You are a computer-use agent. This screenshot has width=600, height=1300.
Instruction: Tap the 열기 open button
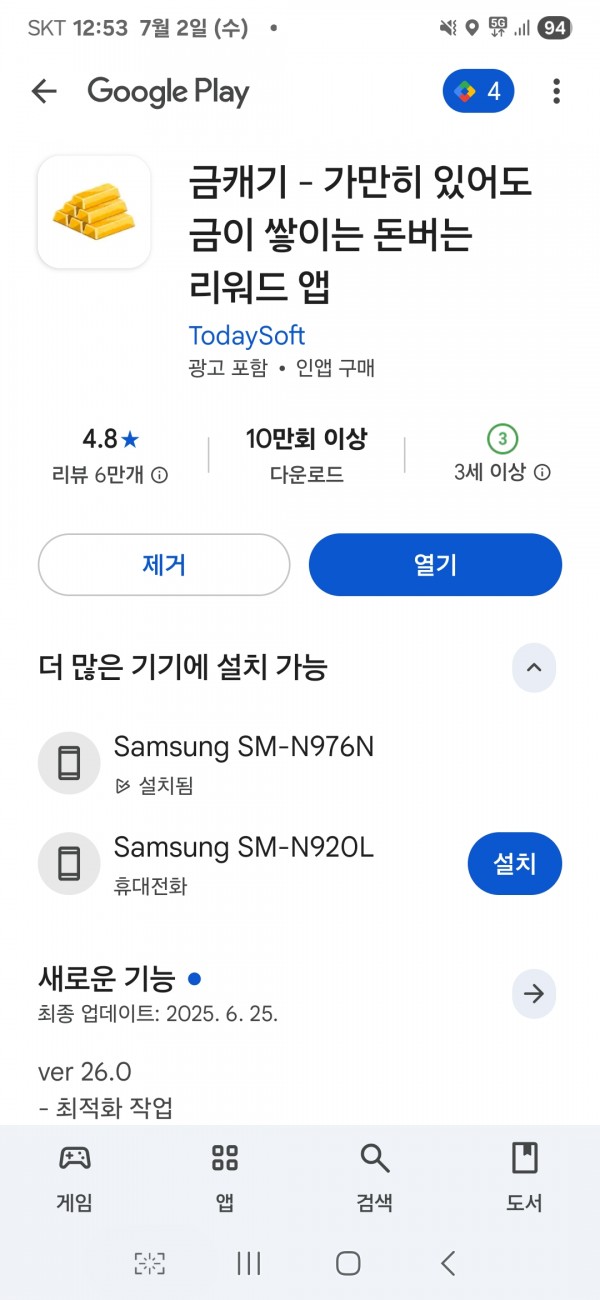click(x=435, y=565)
